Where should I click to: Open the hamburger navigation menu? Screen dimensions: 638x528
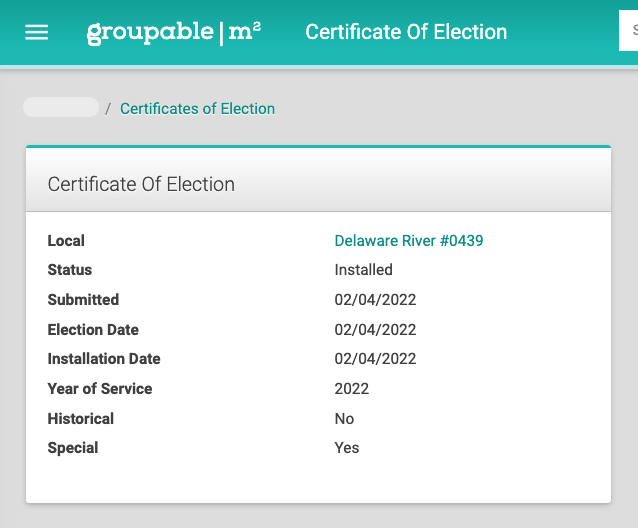(x=37, y=32)
